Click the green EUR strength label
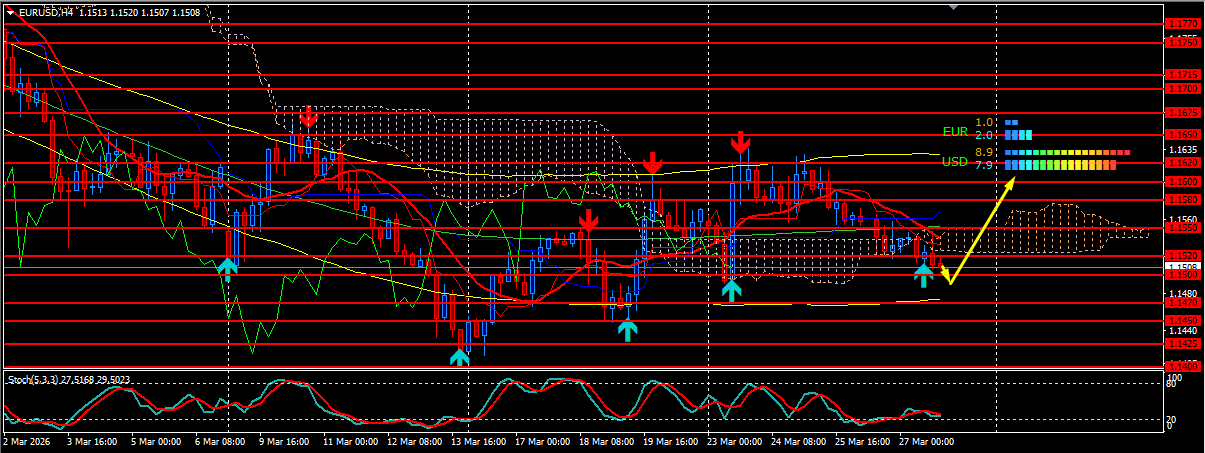The image size is (1205, 453). [x=955, y=131]
